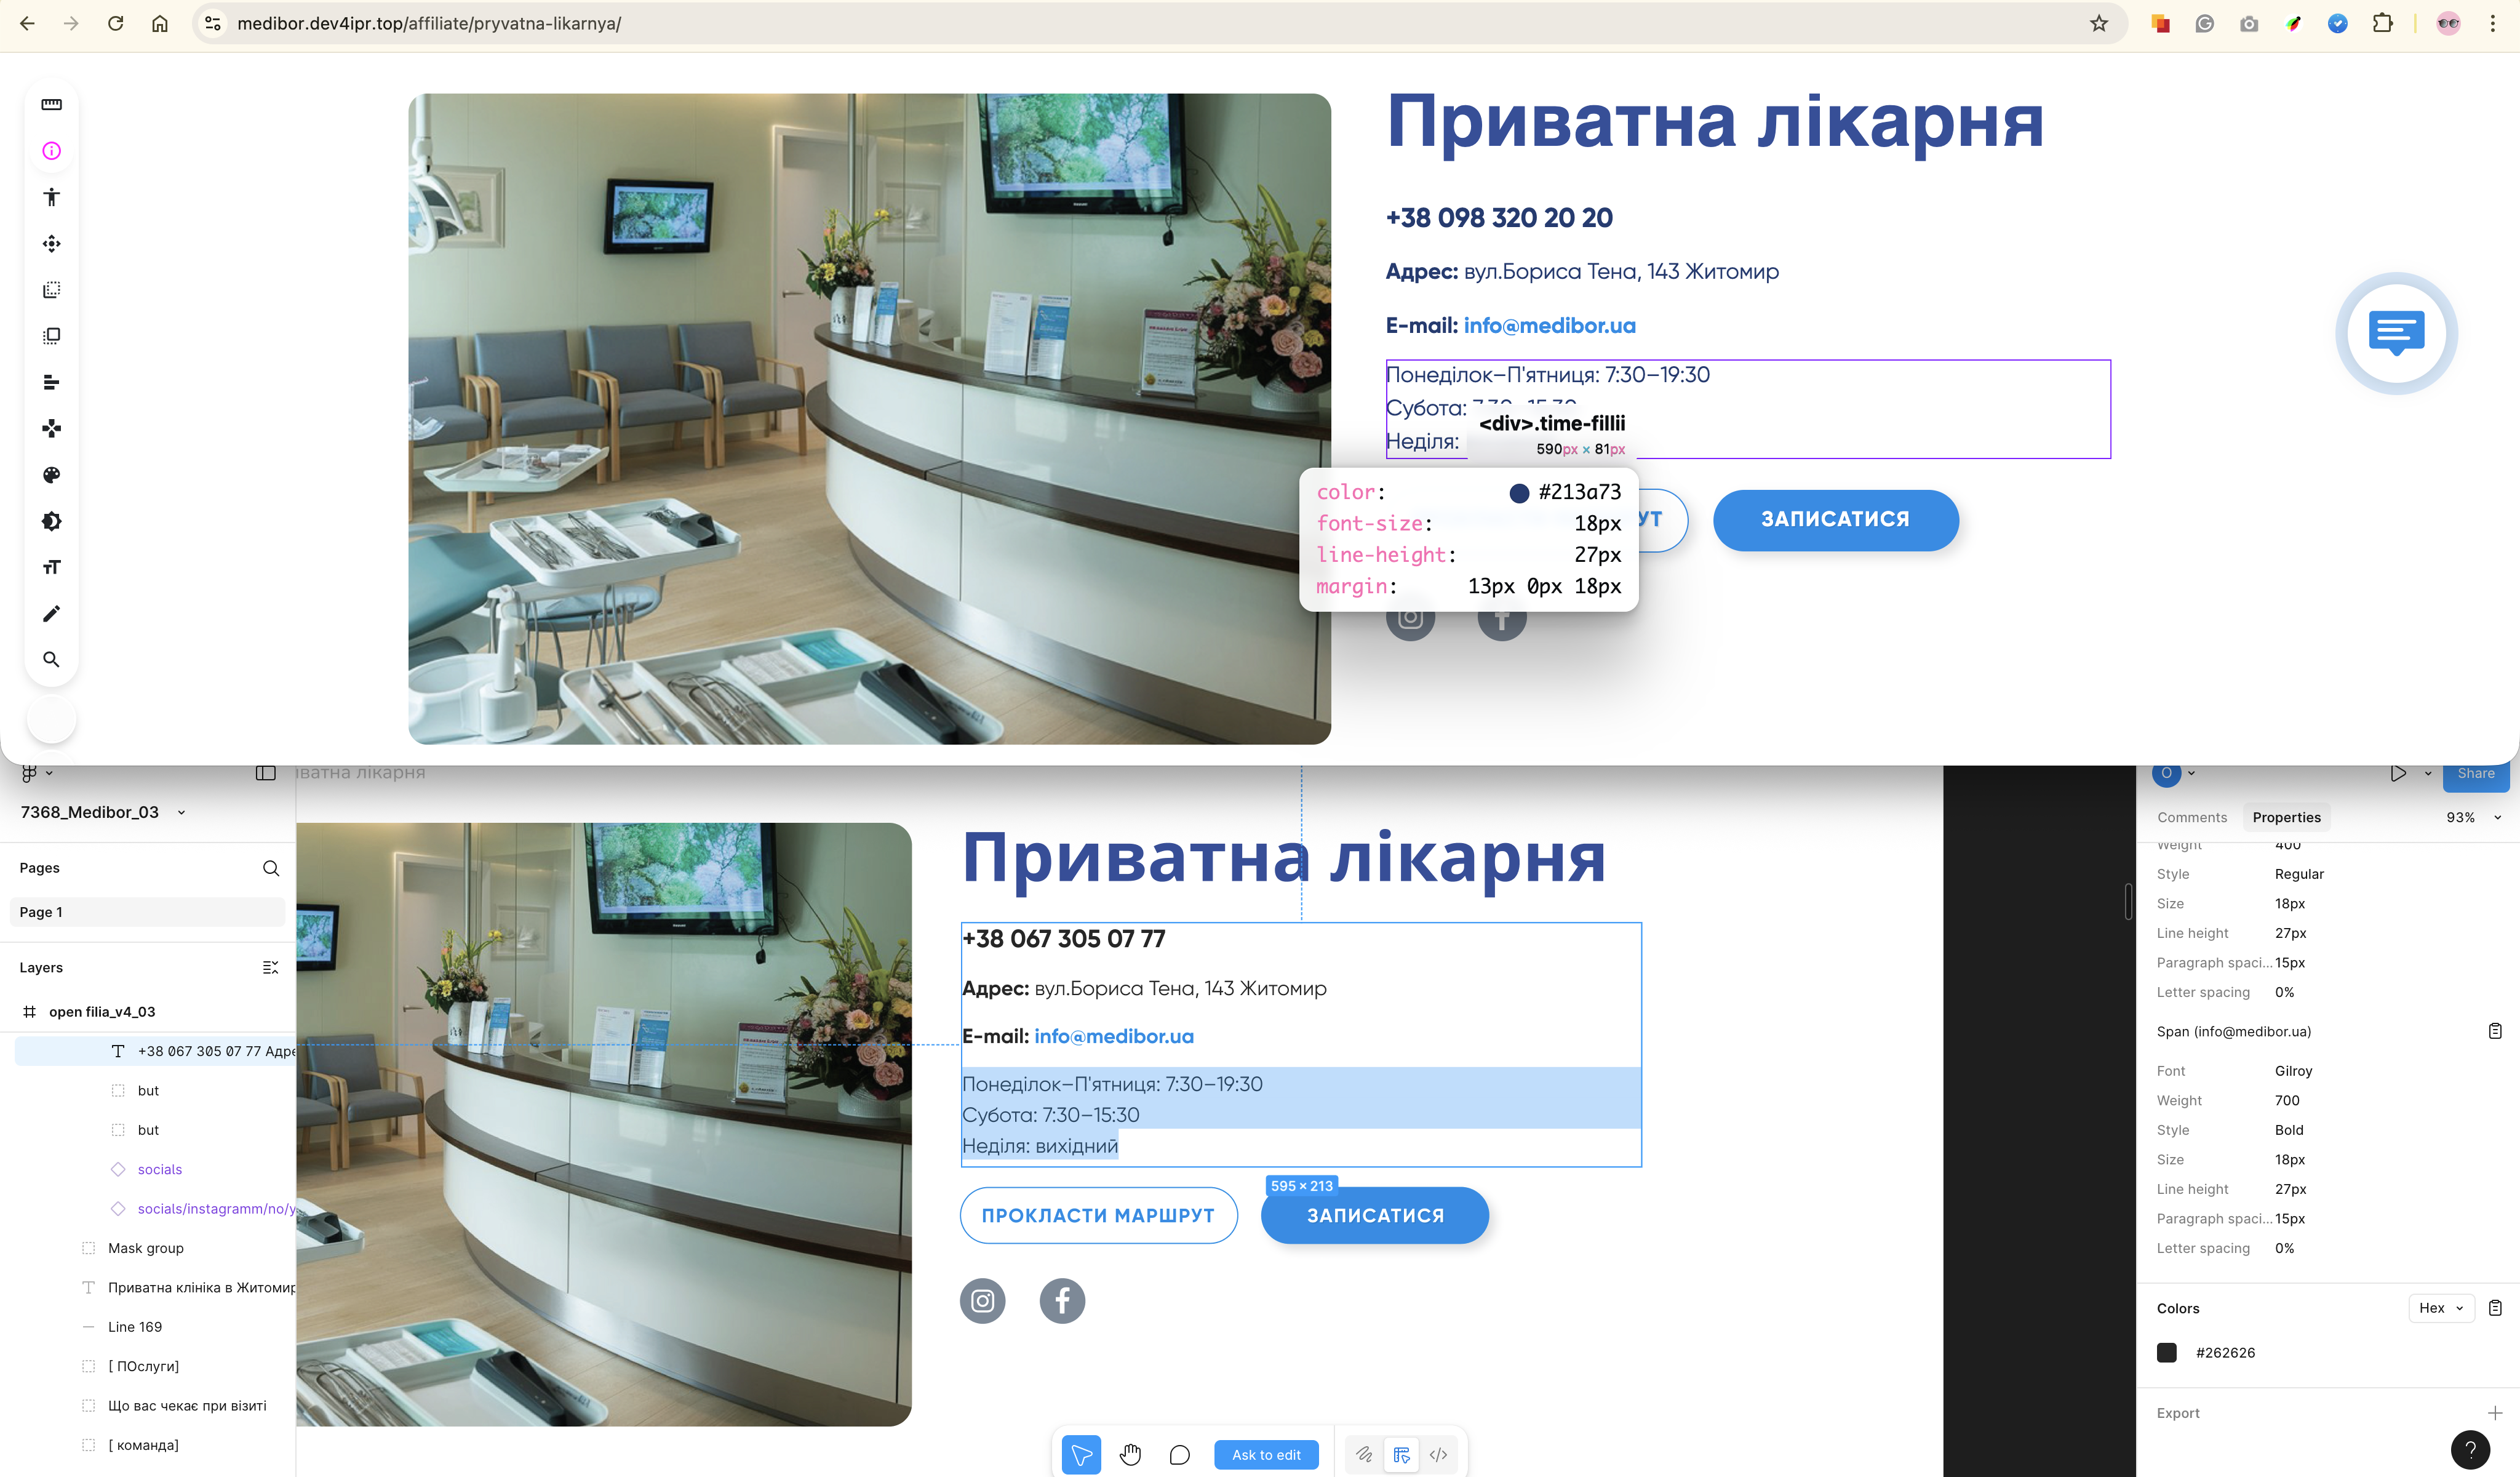Toggle the Figma sidebar panel icon
2520x1477 pixels.
tap(265, 773)
